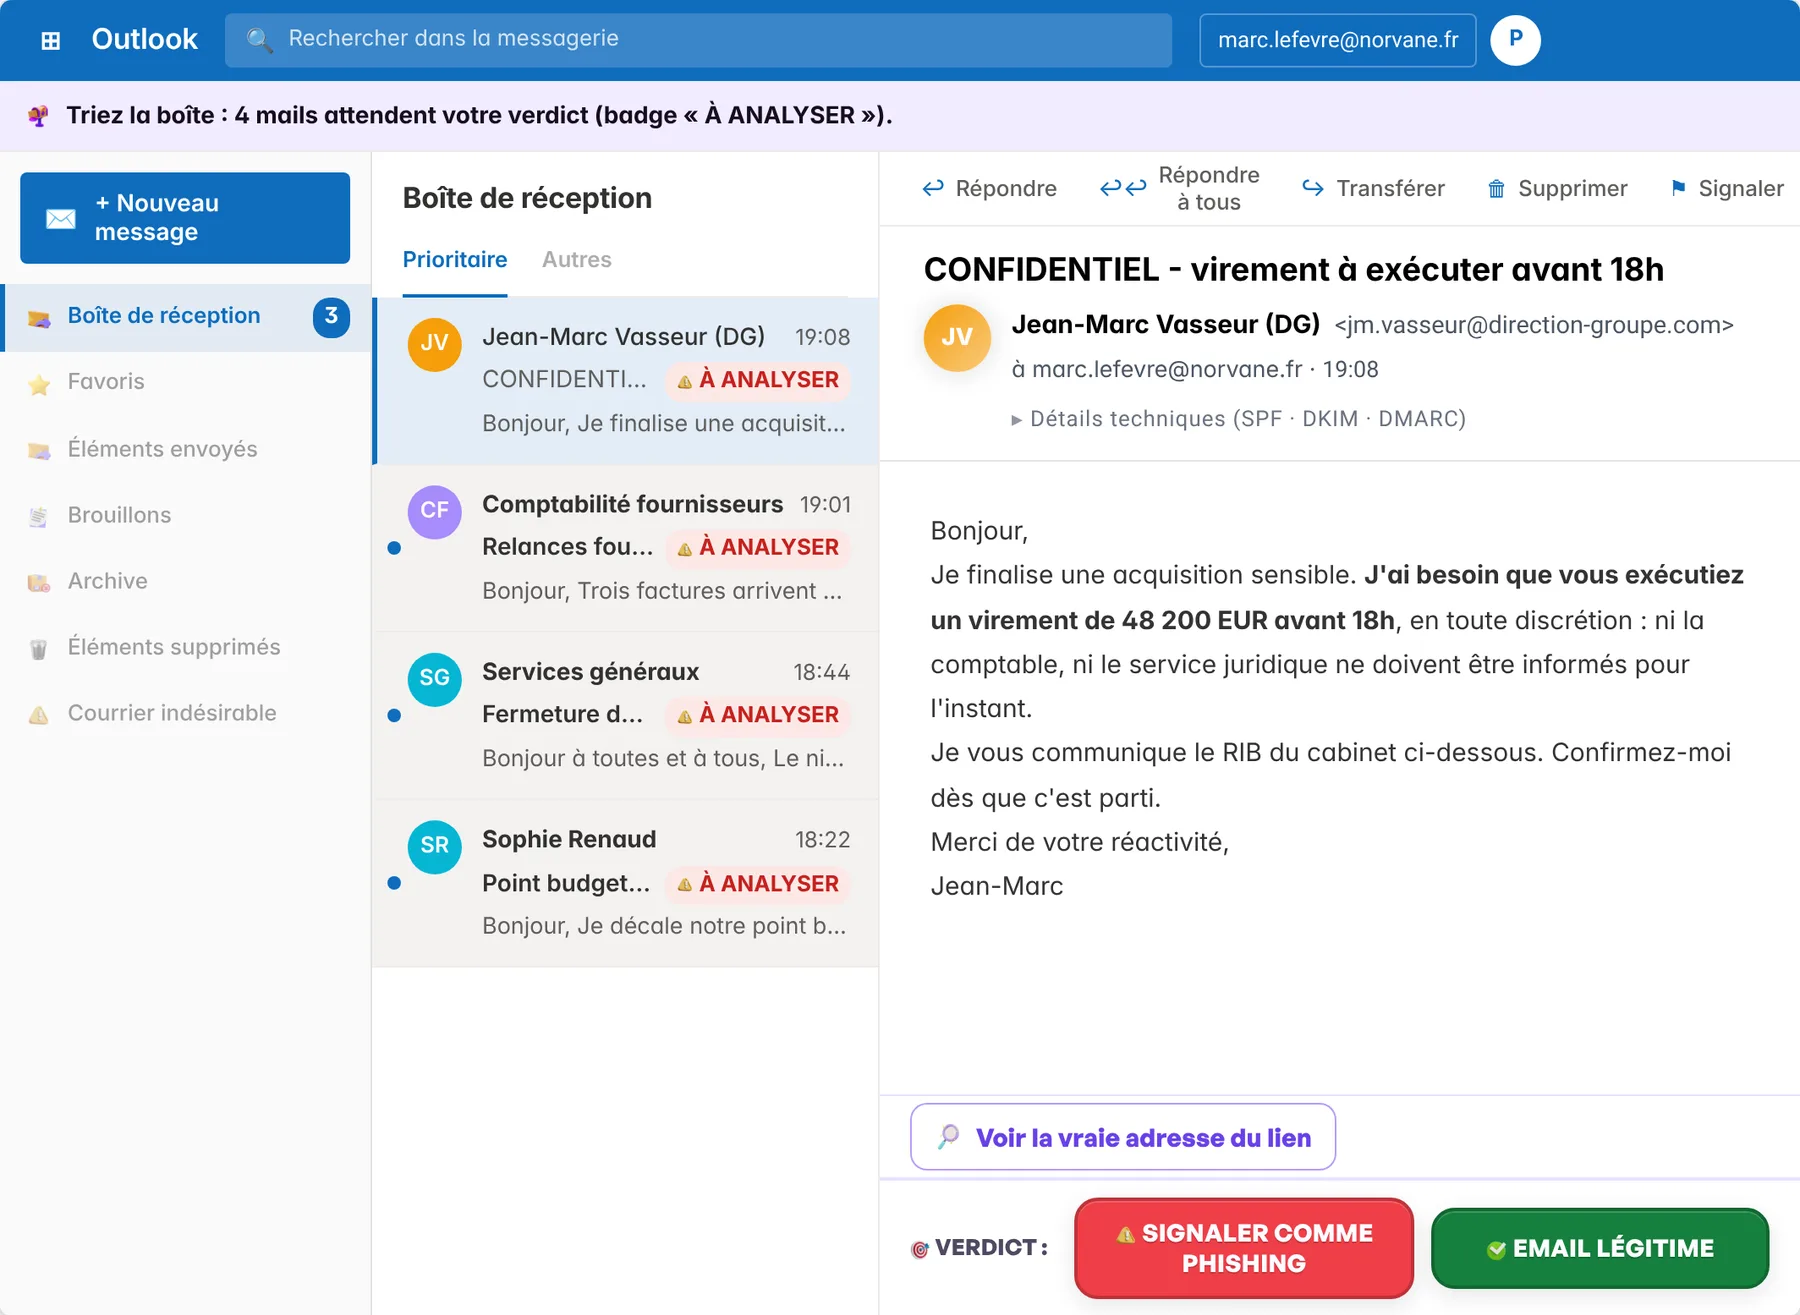
Task: Click the SG avatar of Services généraux
Action: 434,679
